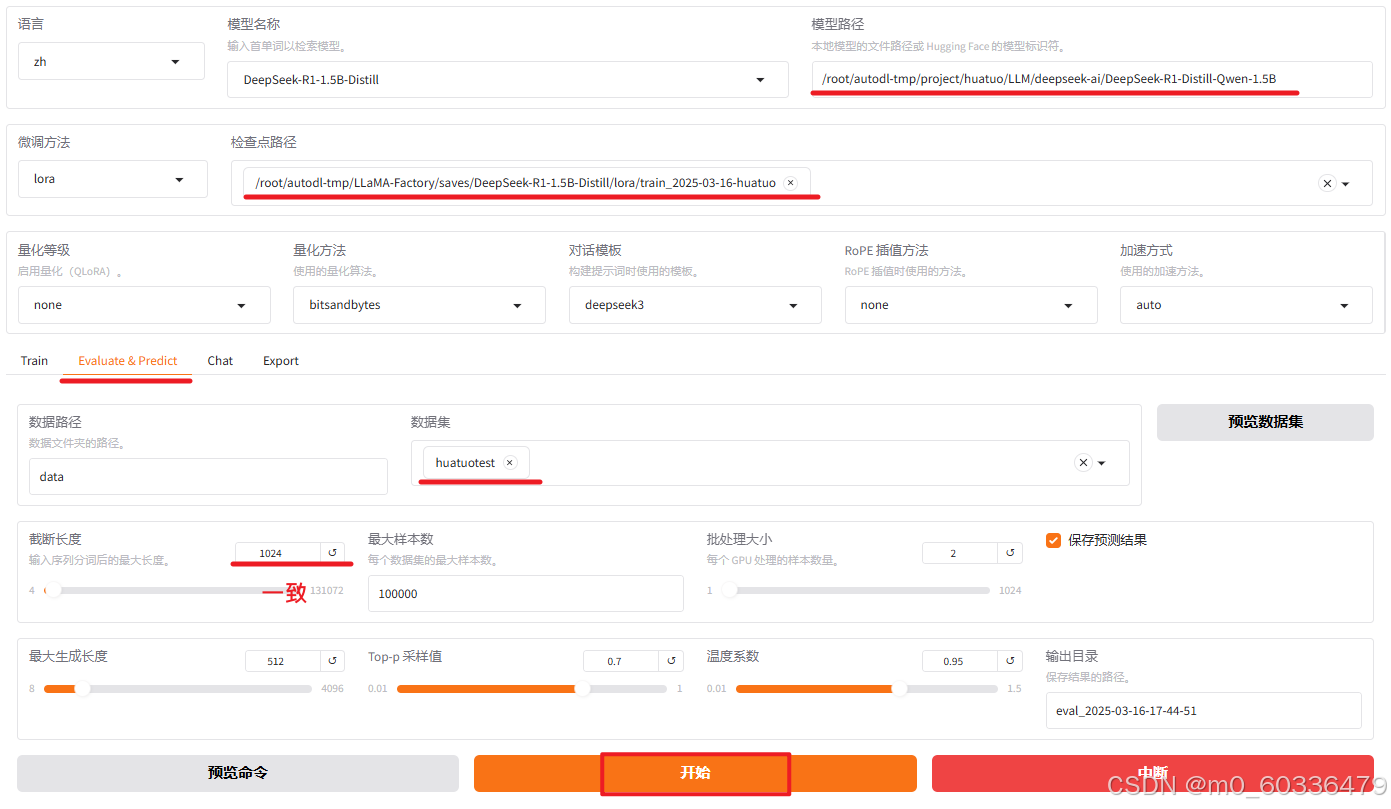
Task: Reset the 截断长度 value with its refresh icon
Action: pyautogui.click(x=333, y=552)
